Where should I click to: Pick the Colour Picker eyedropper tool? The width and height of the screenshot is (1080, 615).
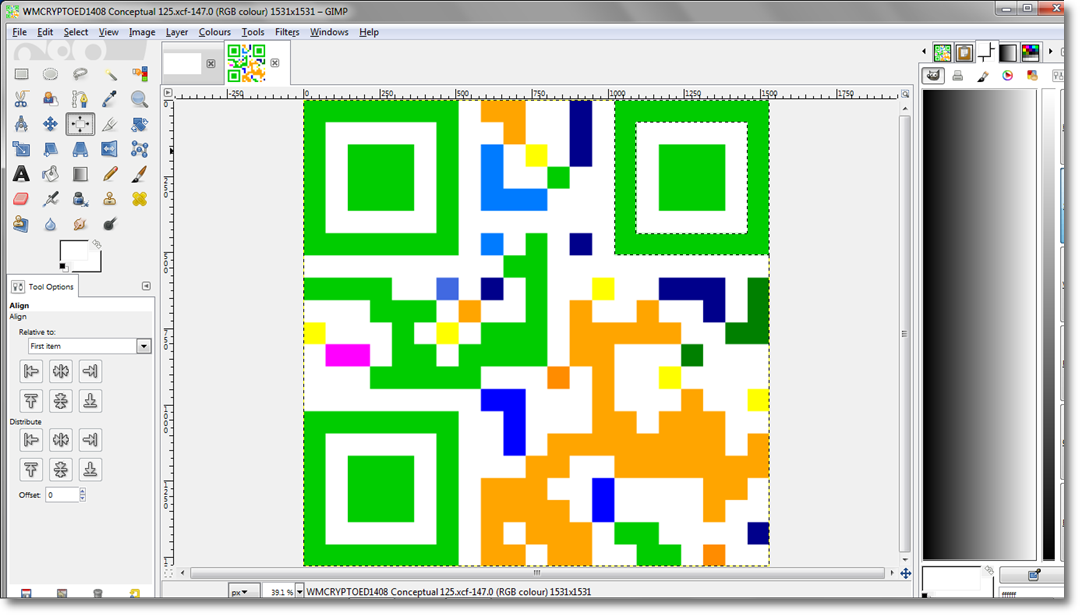click(x=110, y=99)
